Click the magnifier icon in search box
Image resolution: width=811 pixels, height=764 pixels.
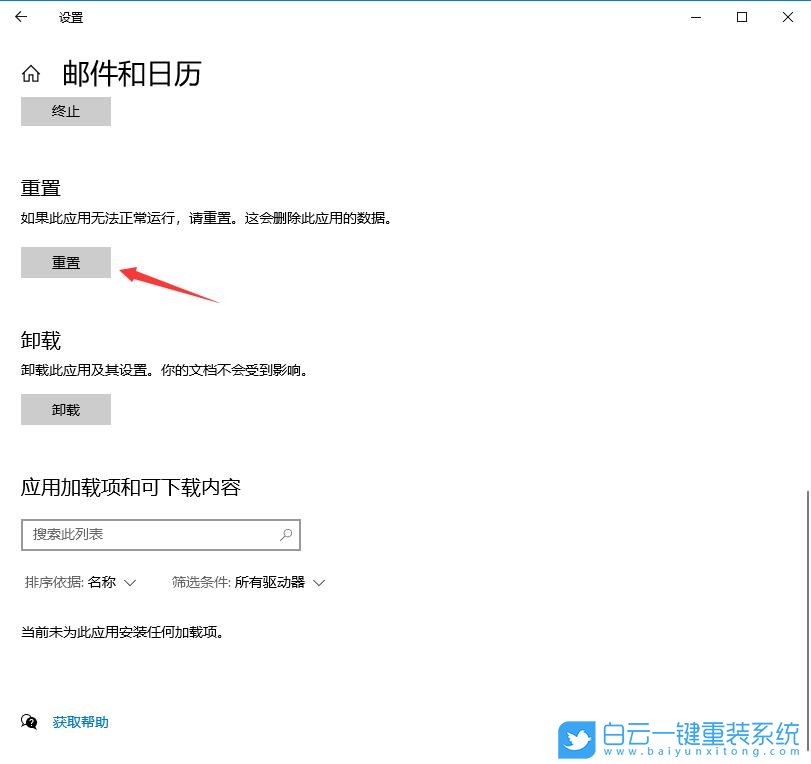point(286,535)
